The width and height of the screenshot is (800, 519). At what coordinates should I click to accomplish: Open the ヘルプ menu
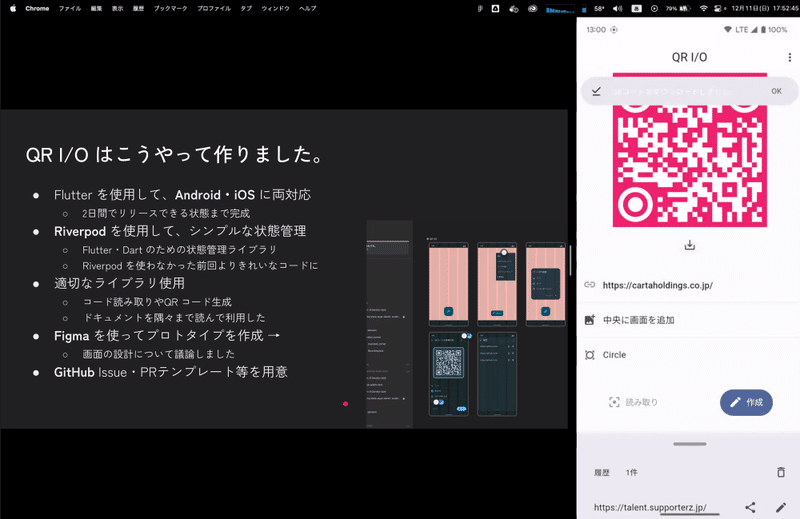click(308, 8)
